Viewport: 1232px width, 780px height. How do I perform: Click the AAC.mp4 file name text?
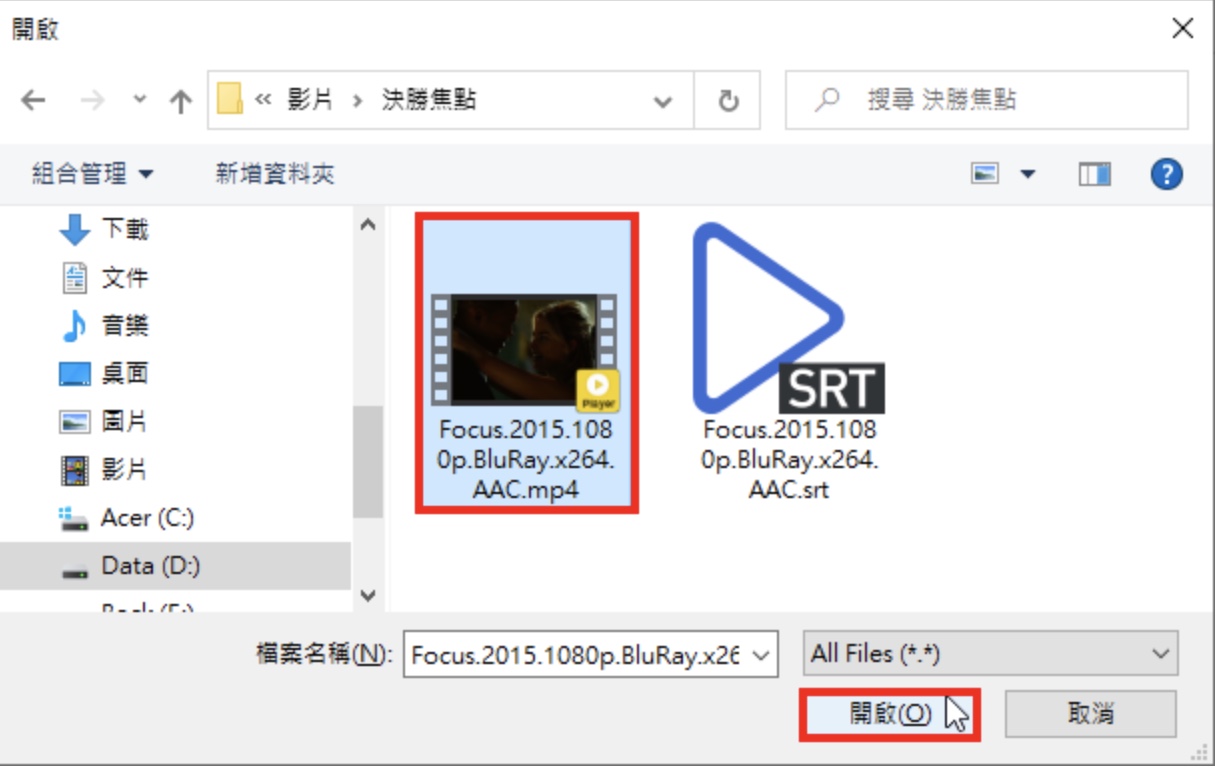click(525, 490)
